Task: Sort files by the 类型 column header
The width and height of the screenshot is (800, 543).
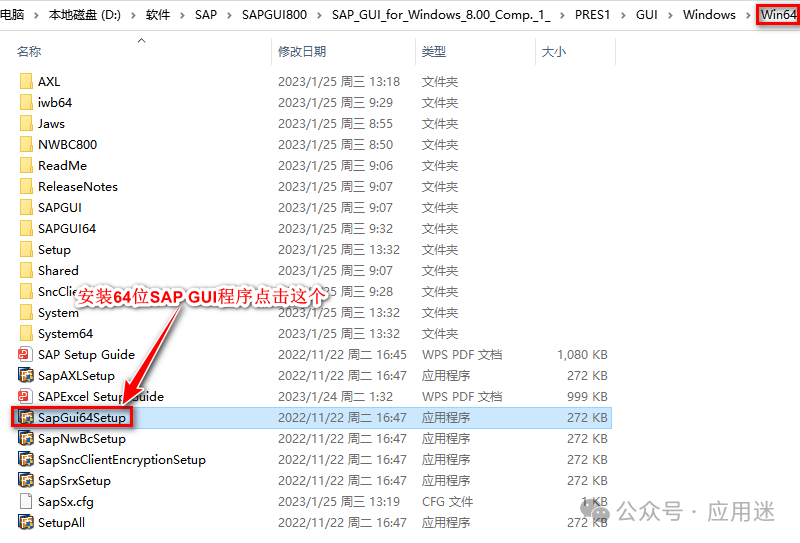Action: [434, 52]
